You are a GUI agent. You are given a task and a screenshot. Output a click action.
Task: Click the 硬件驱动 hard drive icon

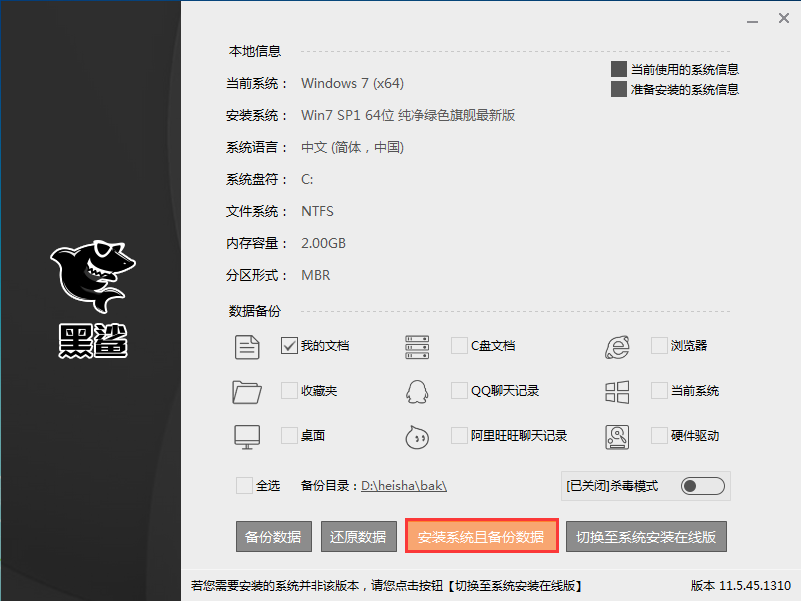[x=617, y=436]
